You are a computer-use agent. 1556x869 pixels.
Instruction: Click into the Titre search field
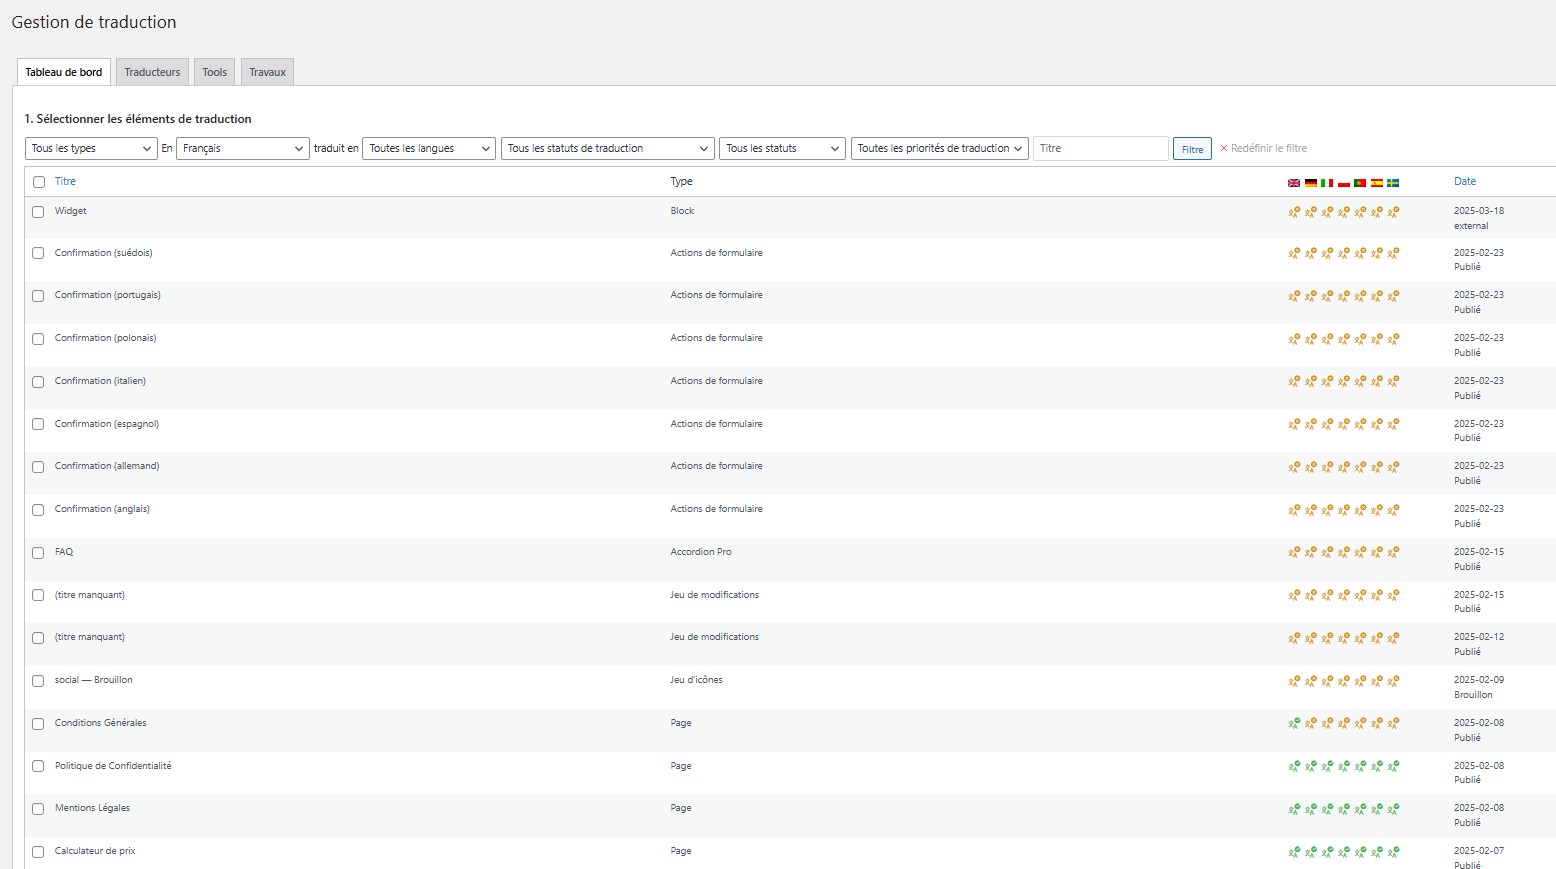(1100, 149)
